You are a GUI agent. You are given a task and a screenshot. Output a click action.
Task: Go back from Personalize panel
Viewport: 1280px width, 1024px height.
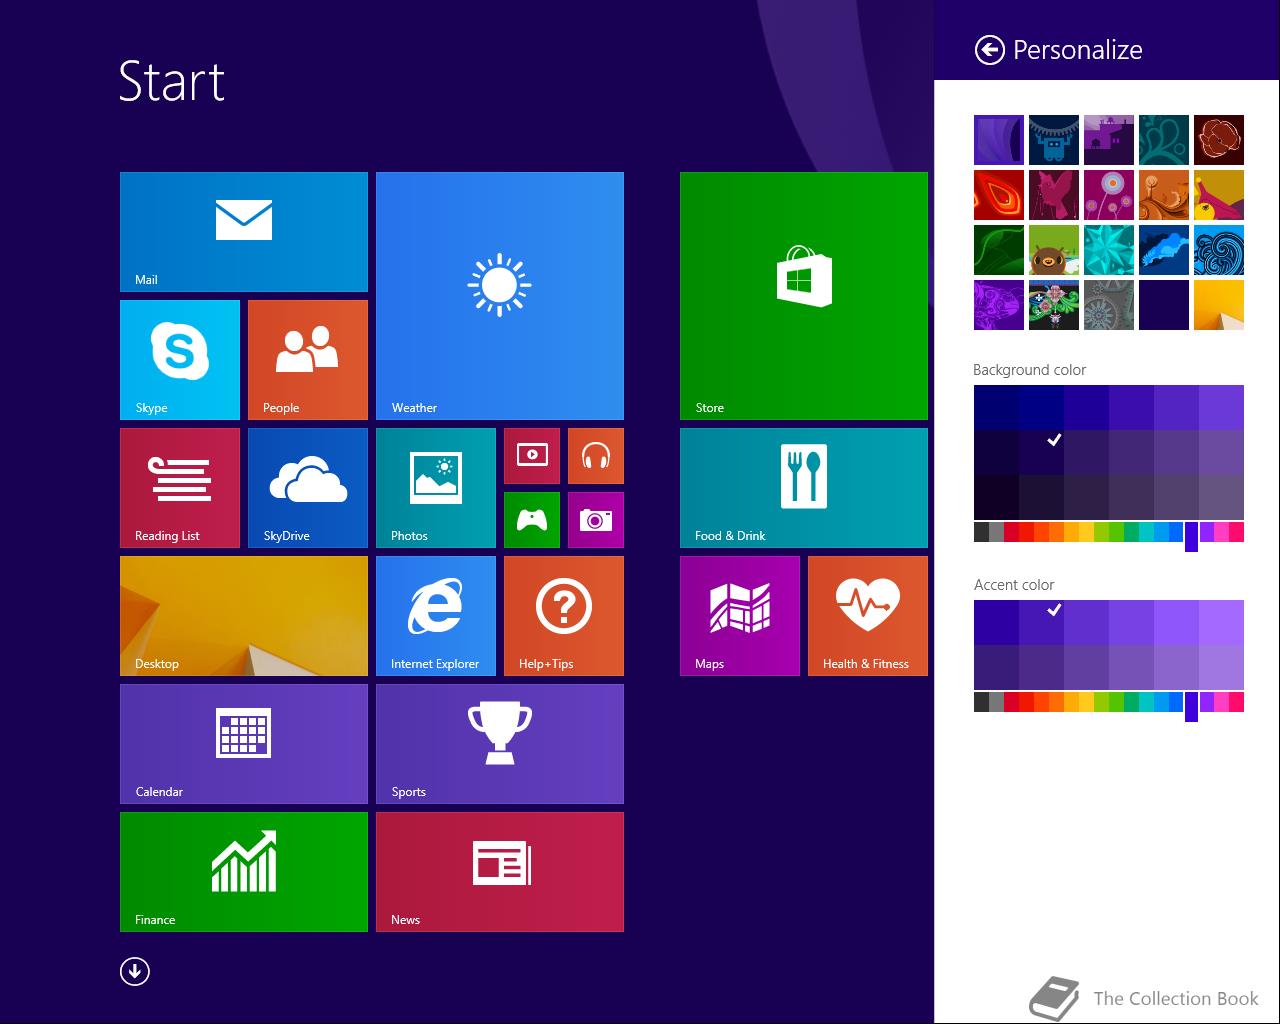pos(989,50)
